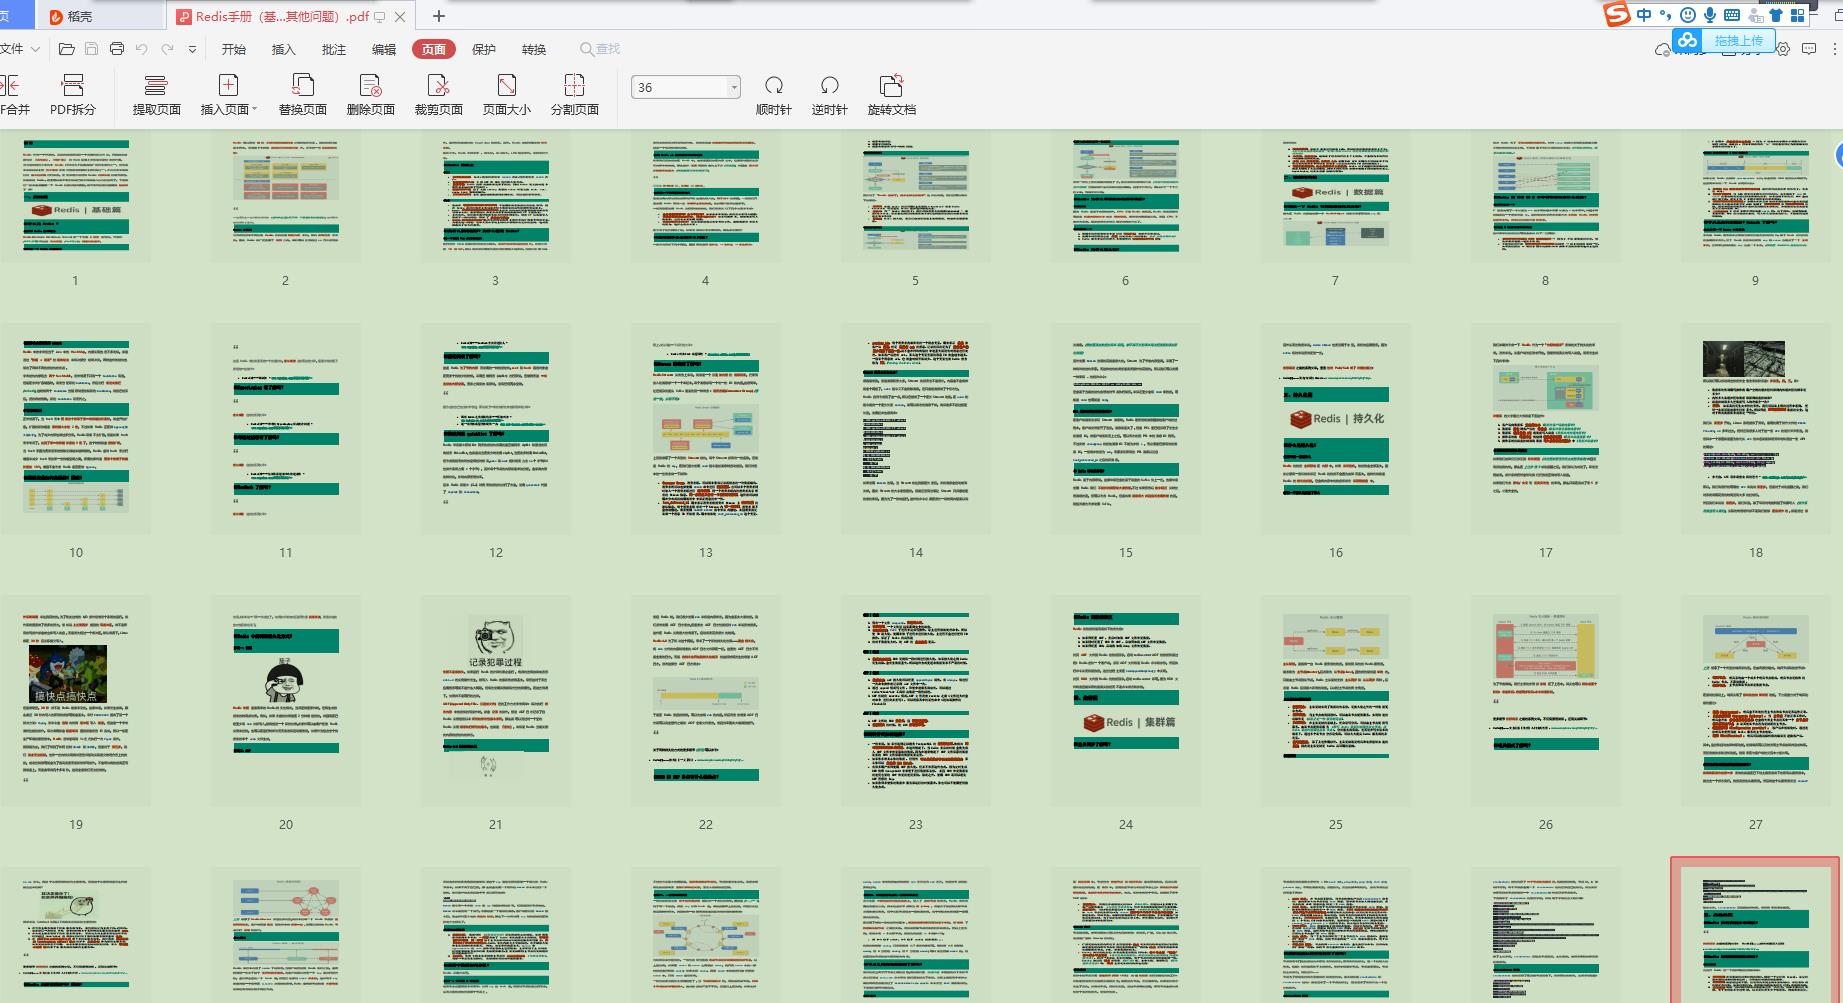Expand the quick access toolbar customize arrow
Viewport: 1843px width, 1003px height.
click(x=192, y=49)
